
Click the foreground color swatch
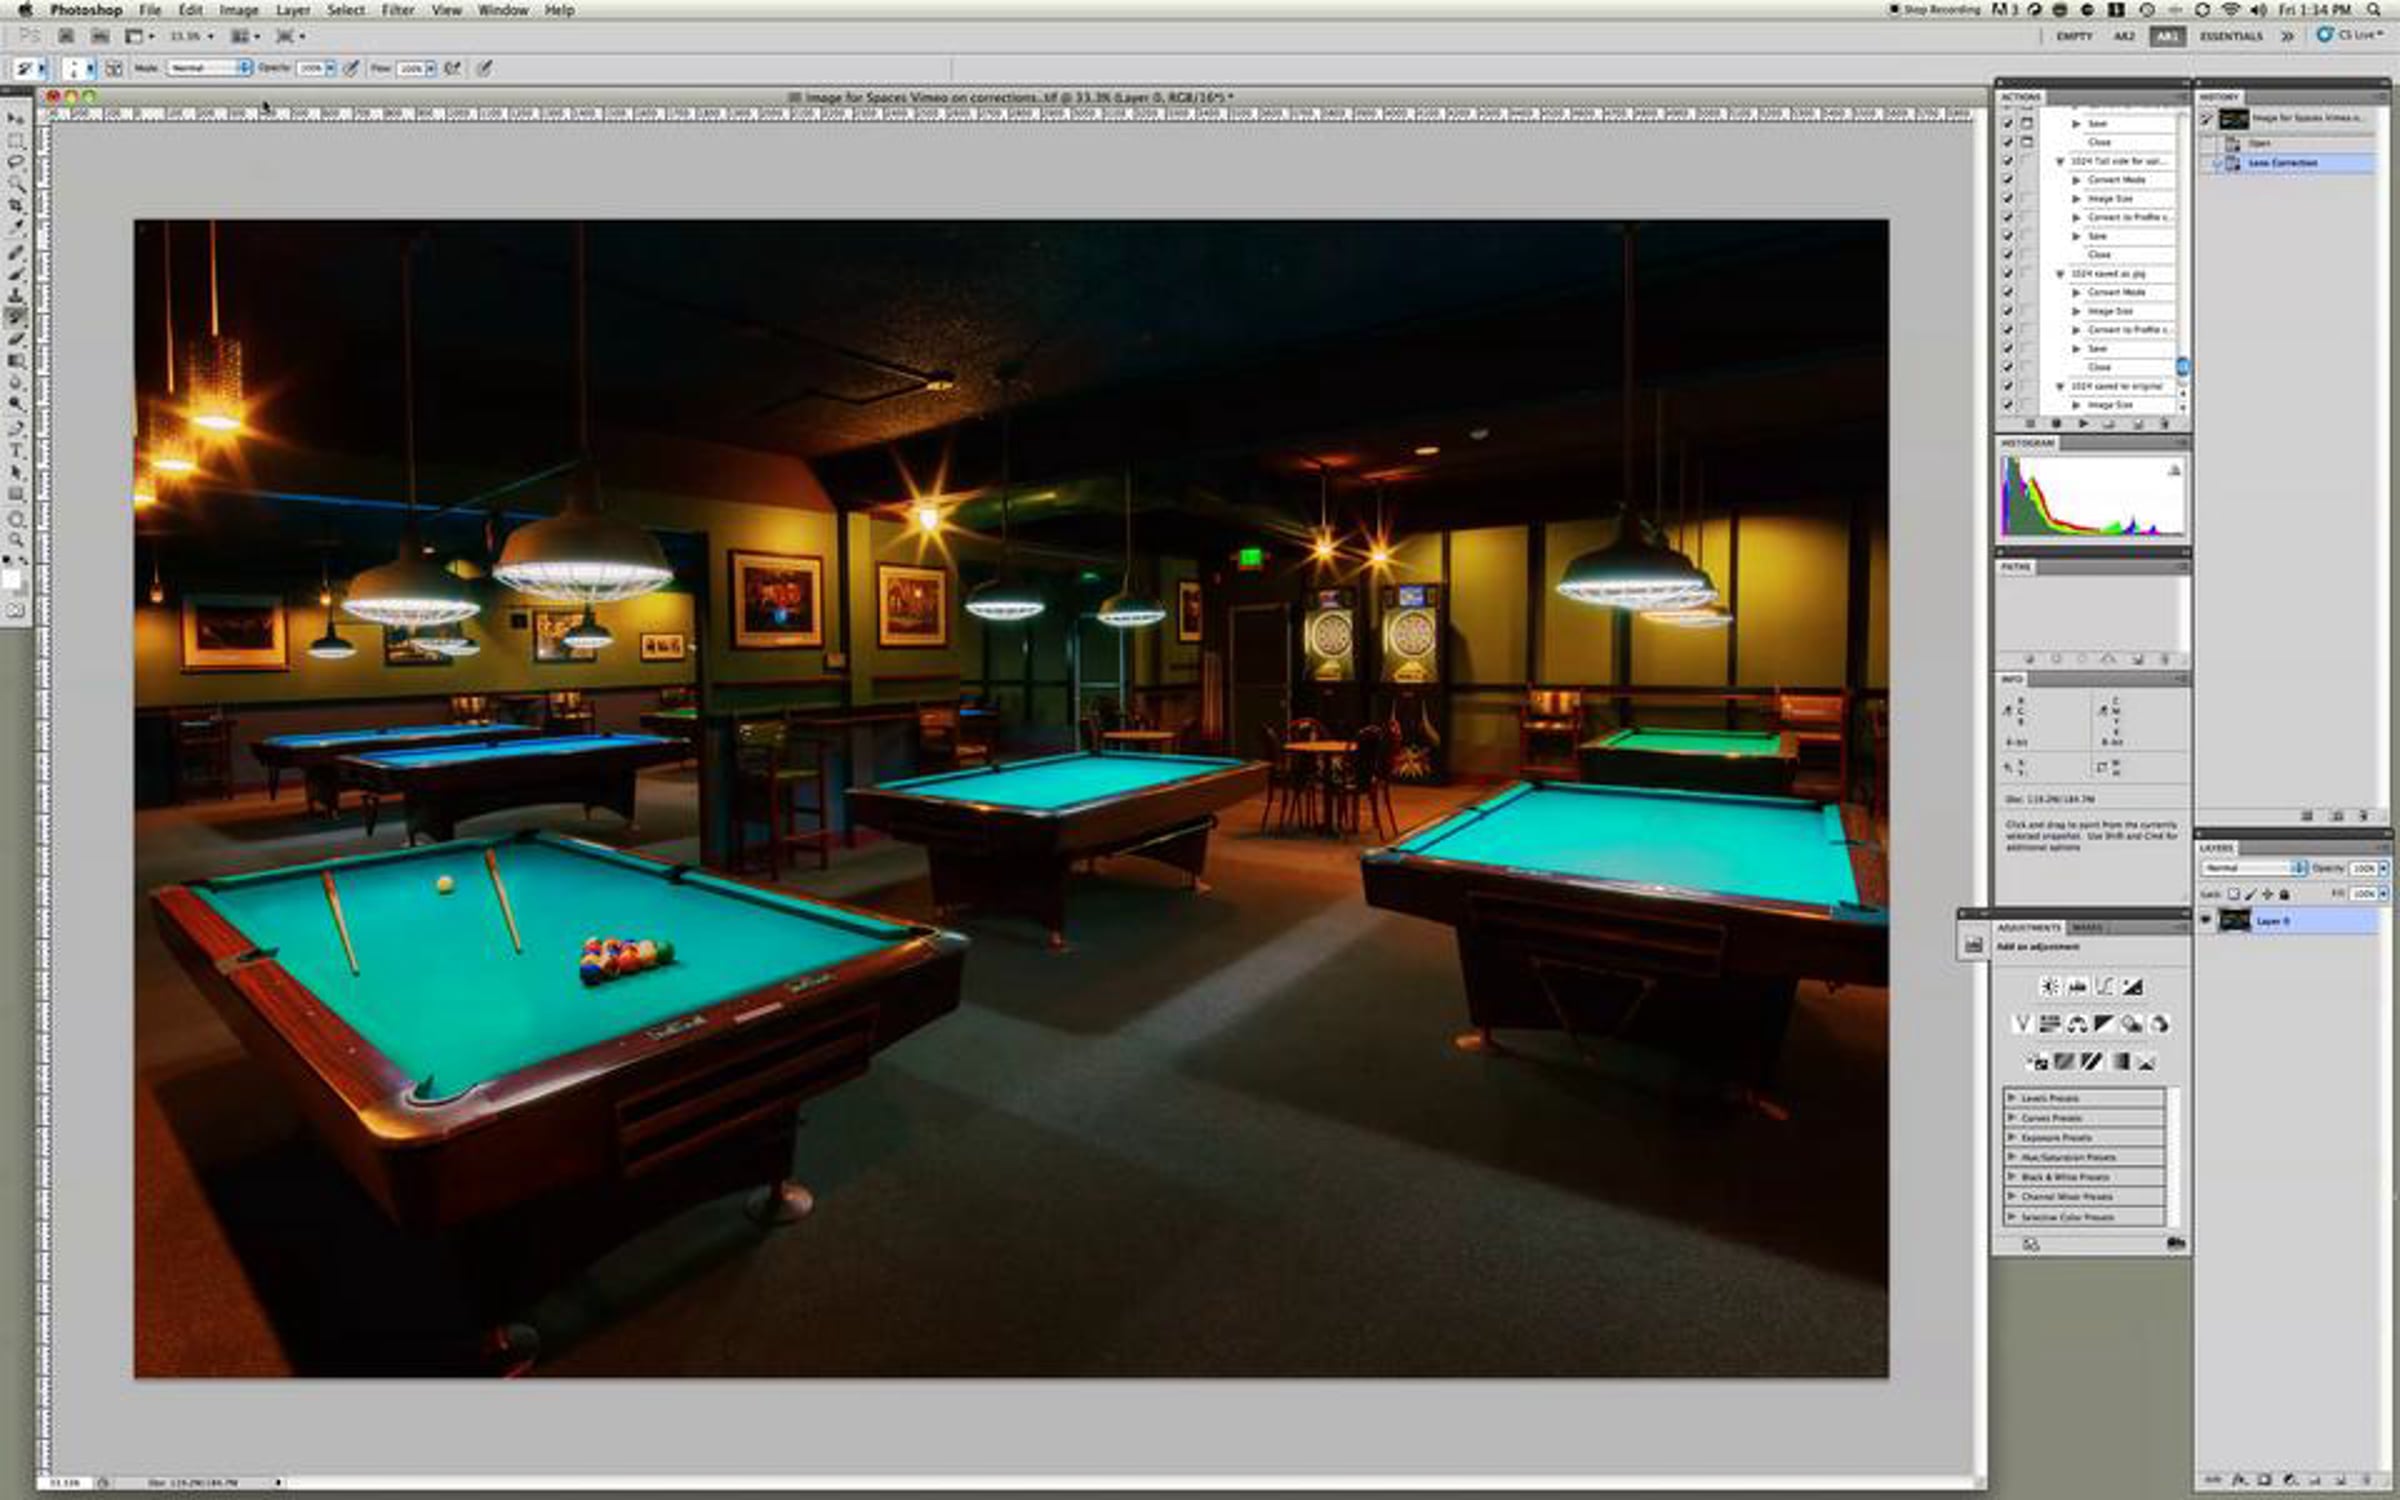[9, 579]
